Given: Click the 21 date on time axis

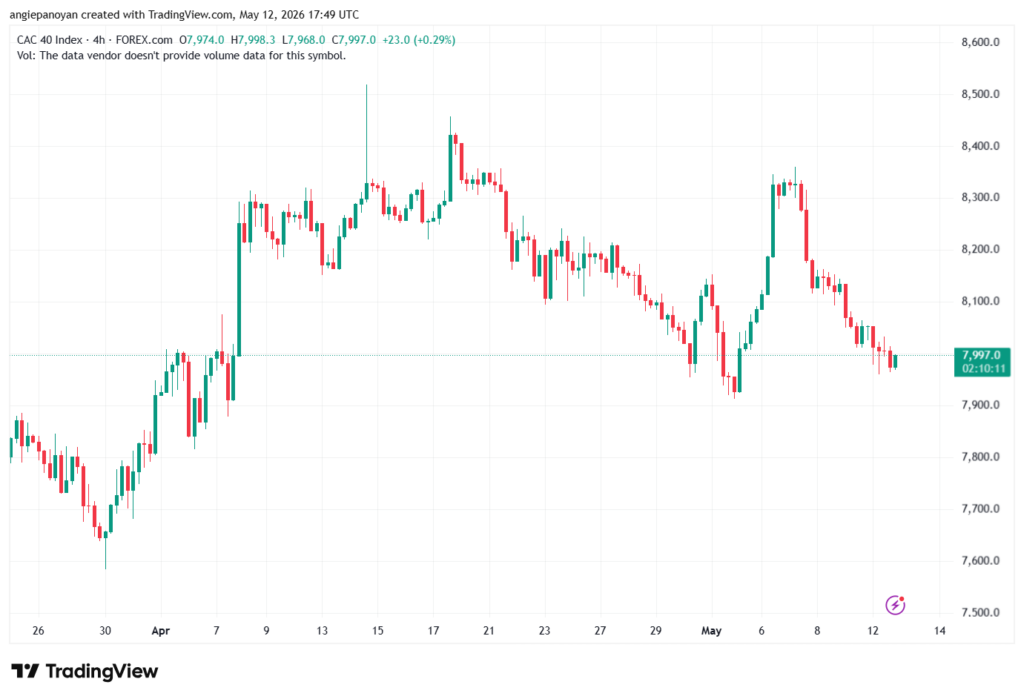Looking at the screenshot, I should [488, 631].
